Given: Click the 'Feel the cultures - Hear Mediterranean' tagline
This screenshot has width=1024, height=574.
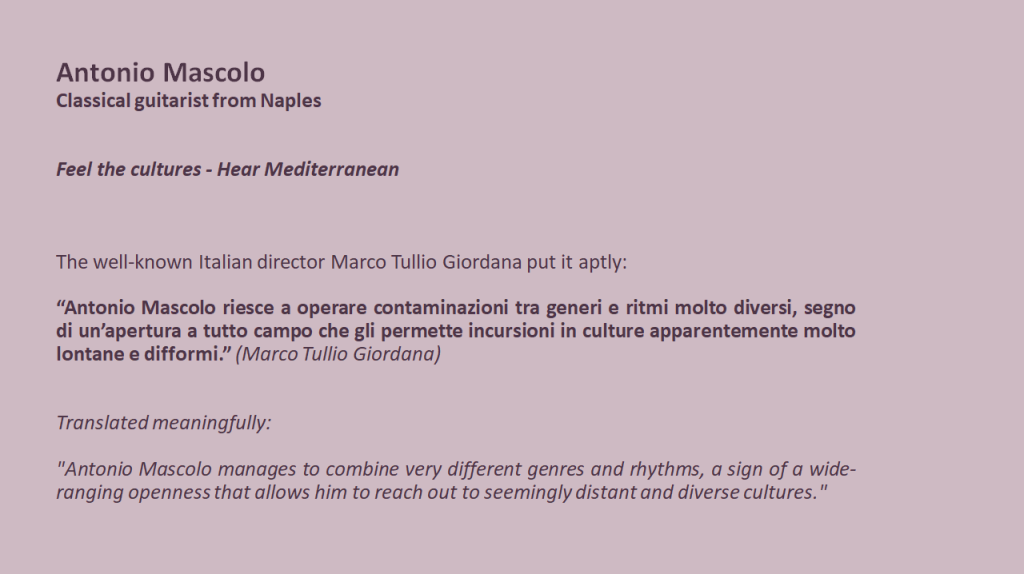Looking at the screenshot, I should [x=227, y=169].
